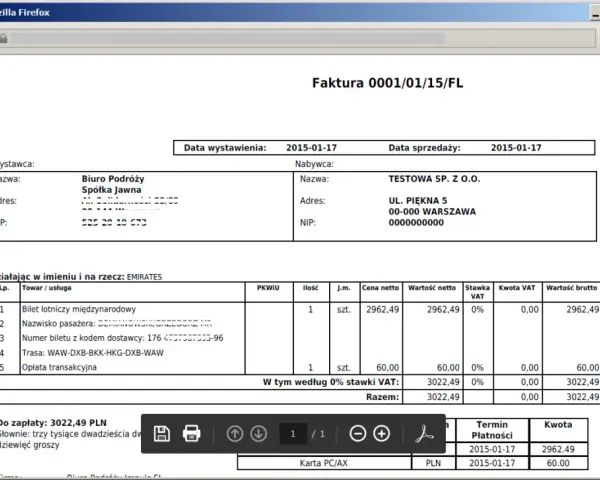Show Adobe Reader toolbar via Acrobat icon
600x480 pixels.
(424, 434)
